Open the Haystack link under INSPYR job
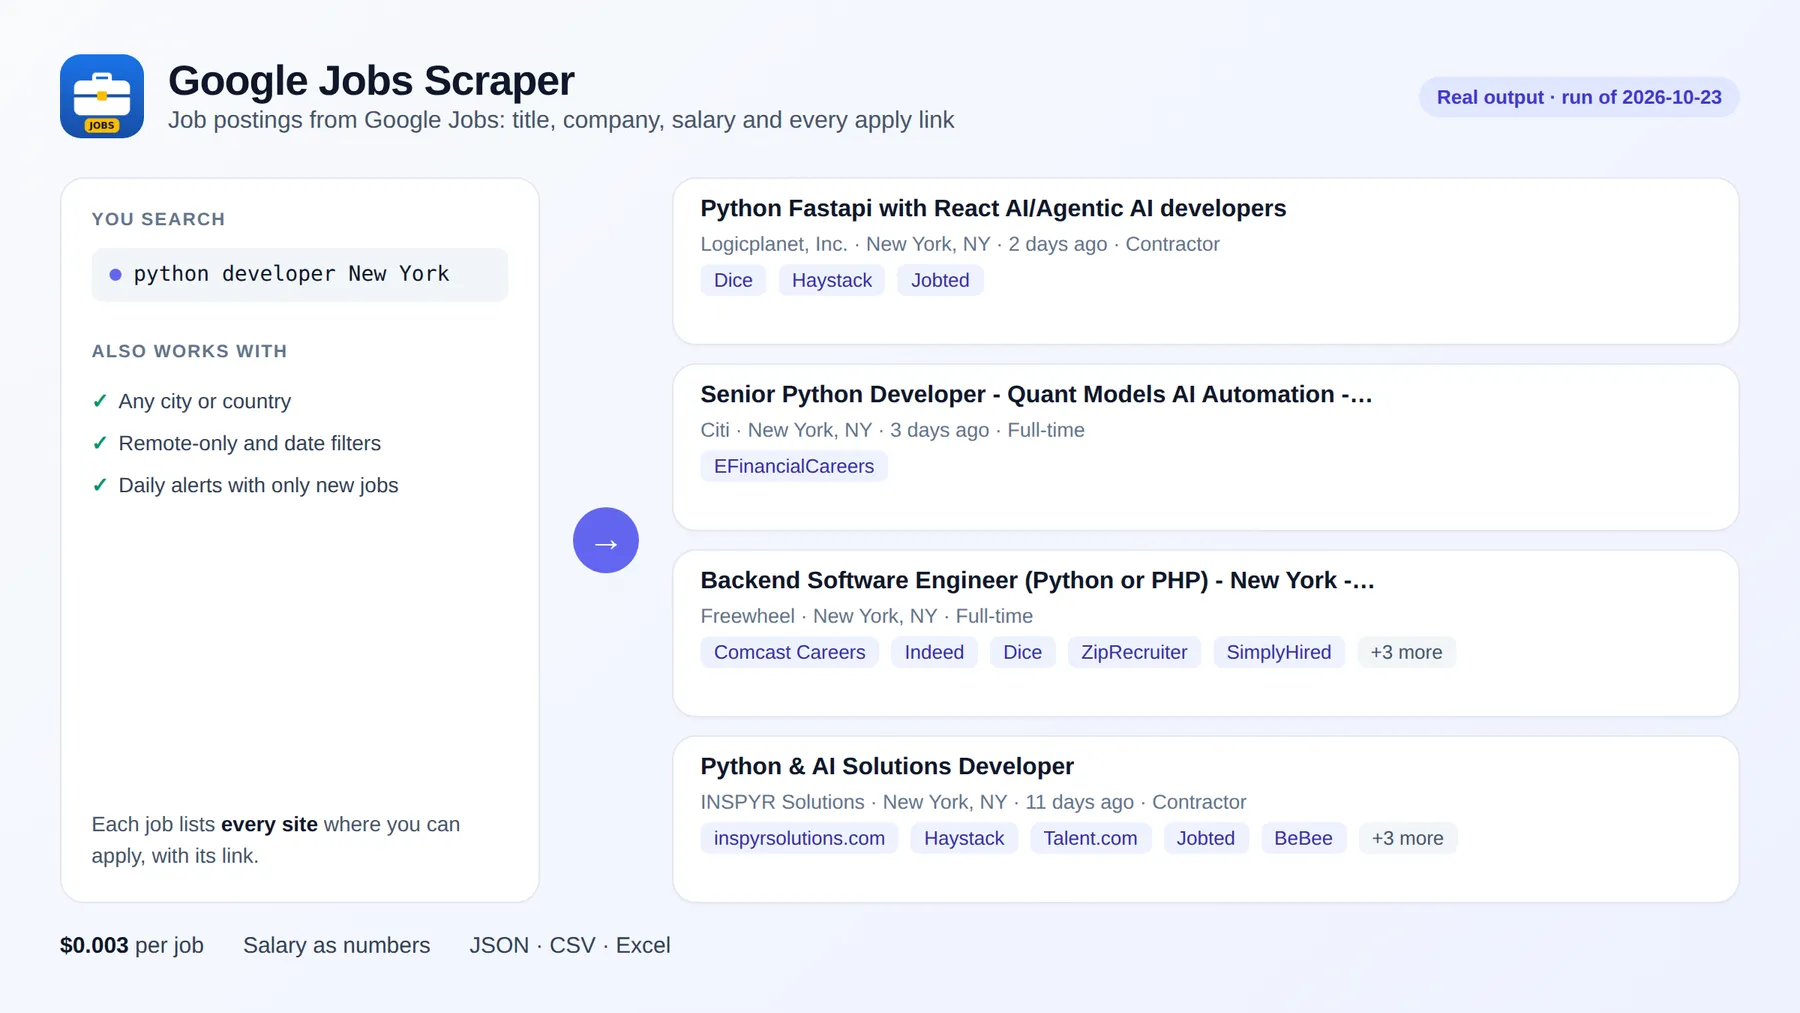This screenshot has width=1800, height=1013. click(x=964, y=838)
